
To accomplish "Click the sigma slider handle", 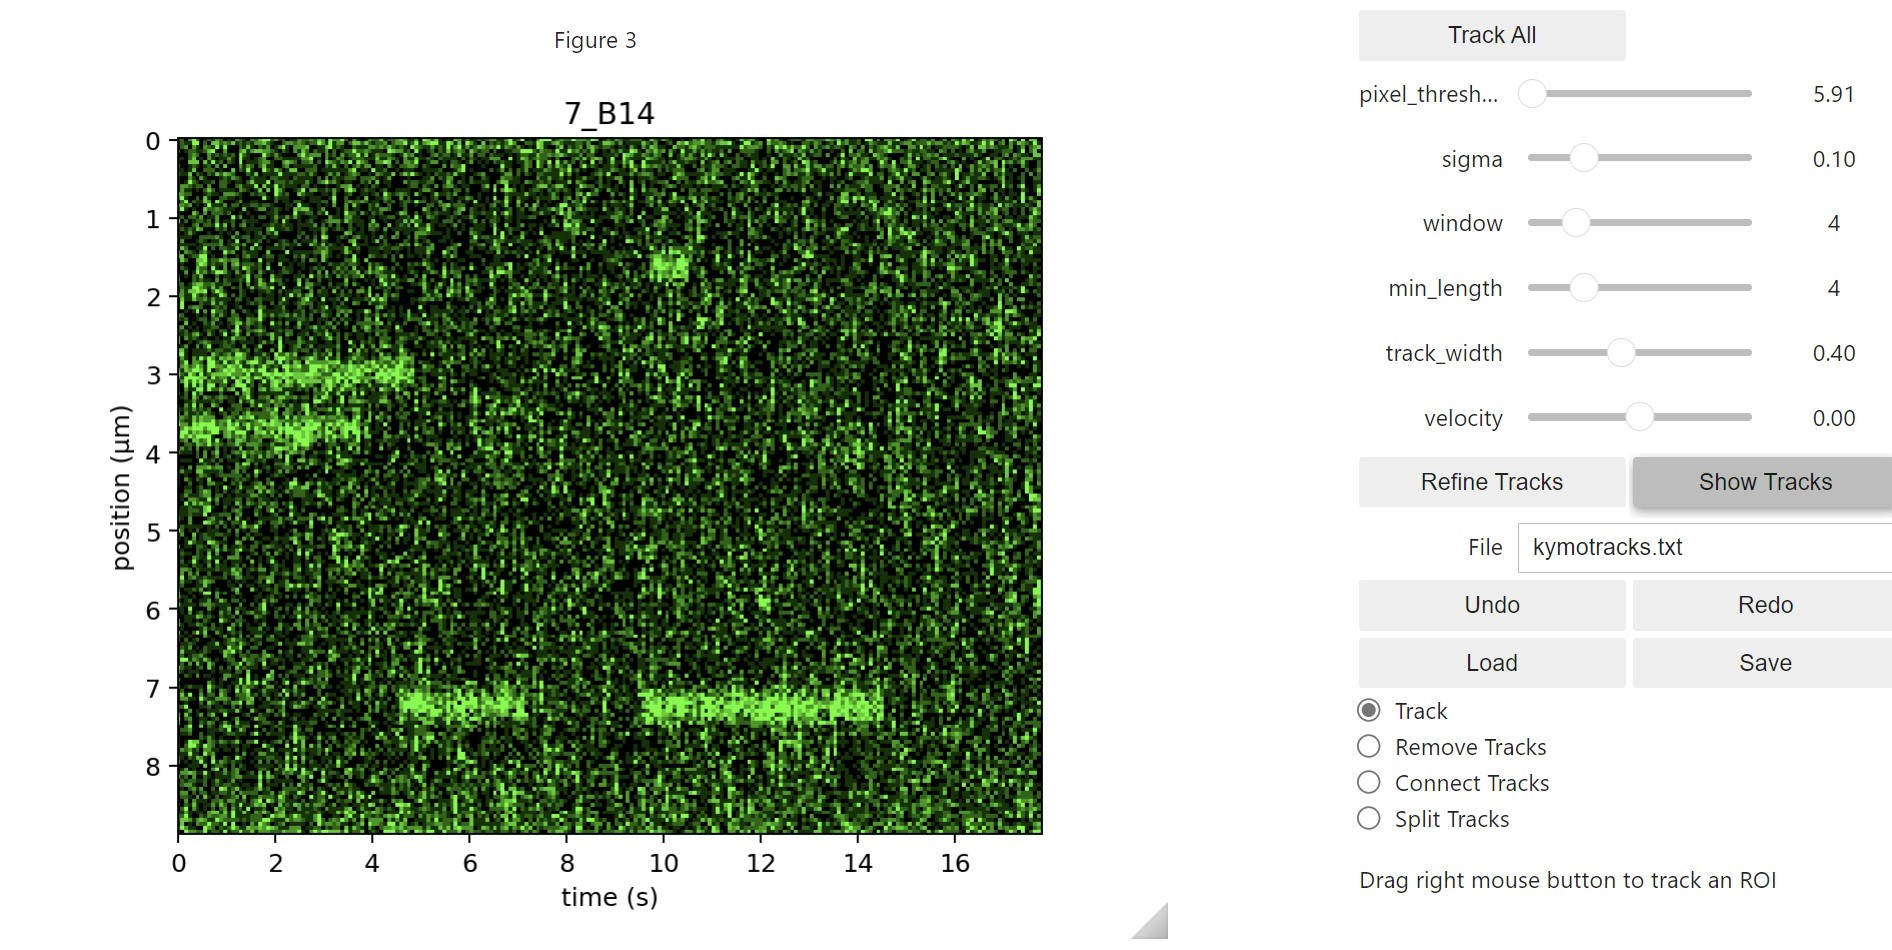I will point(1583,158).
